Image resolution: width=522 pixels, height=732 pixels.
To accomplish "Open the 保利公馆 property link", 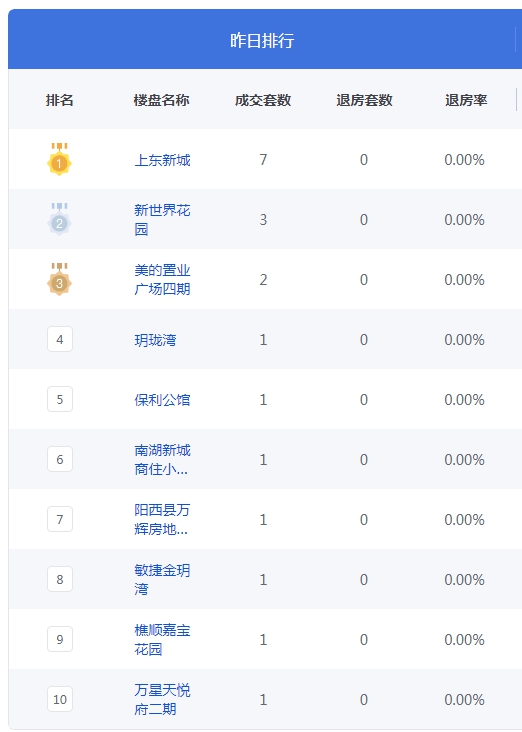I will pyautogui.click(x=162, y=400).
